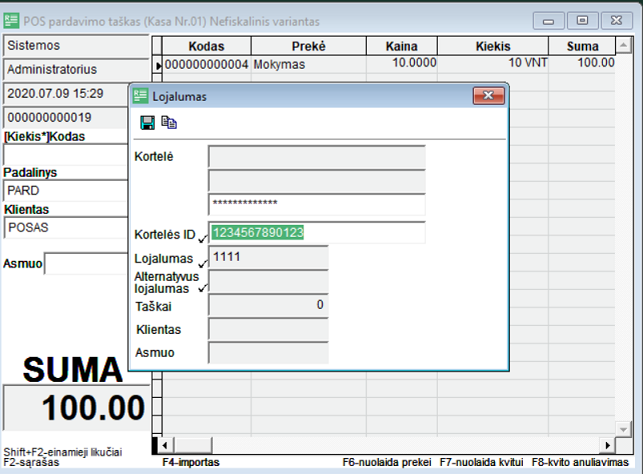
Task: Click the grid vertical scrollbar down arrow
Action: 623,429
